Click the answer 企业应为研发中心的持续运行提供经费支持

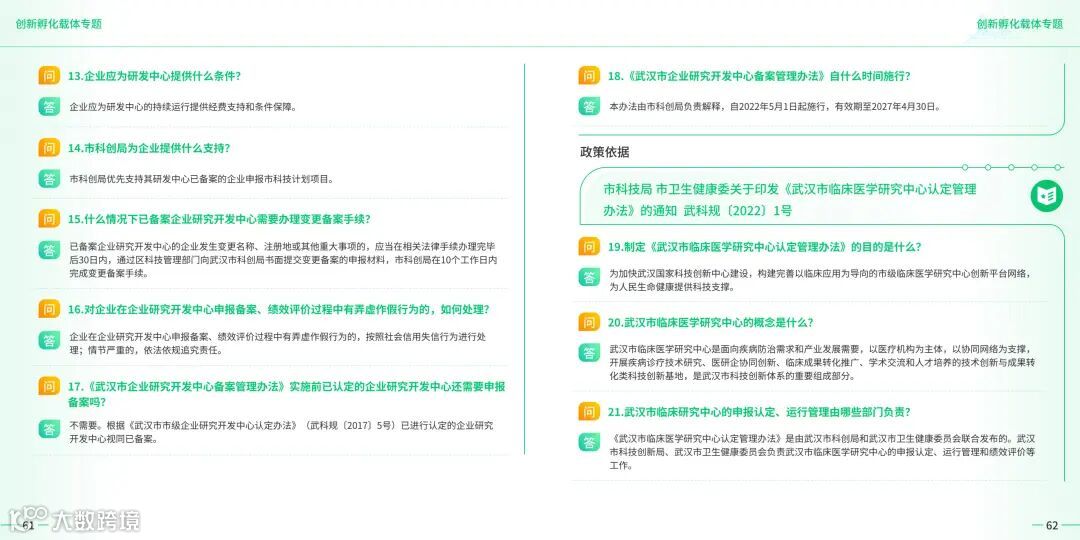(x=183, y=107)
